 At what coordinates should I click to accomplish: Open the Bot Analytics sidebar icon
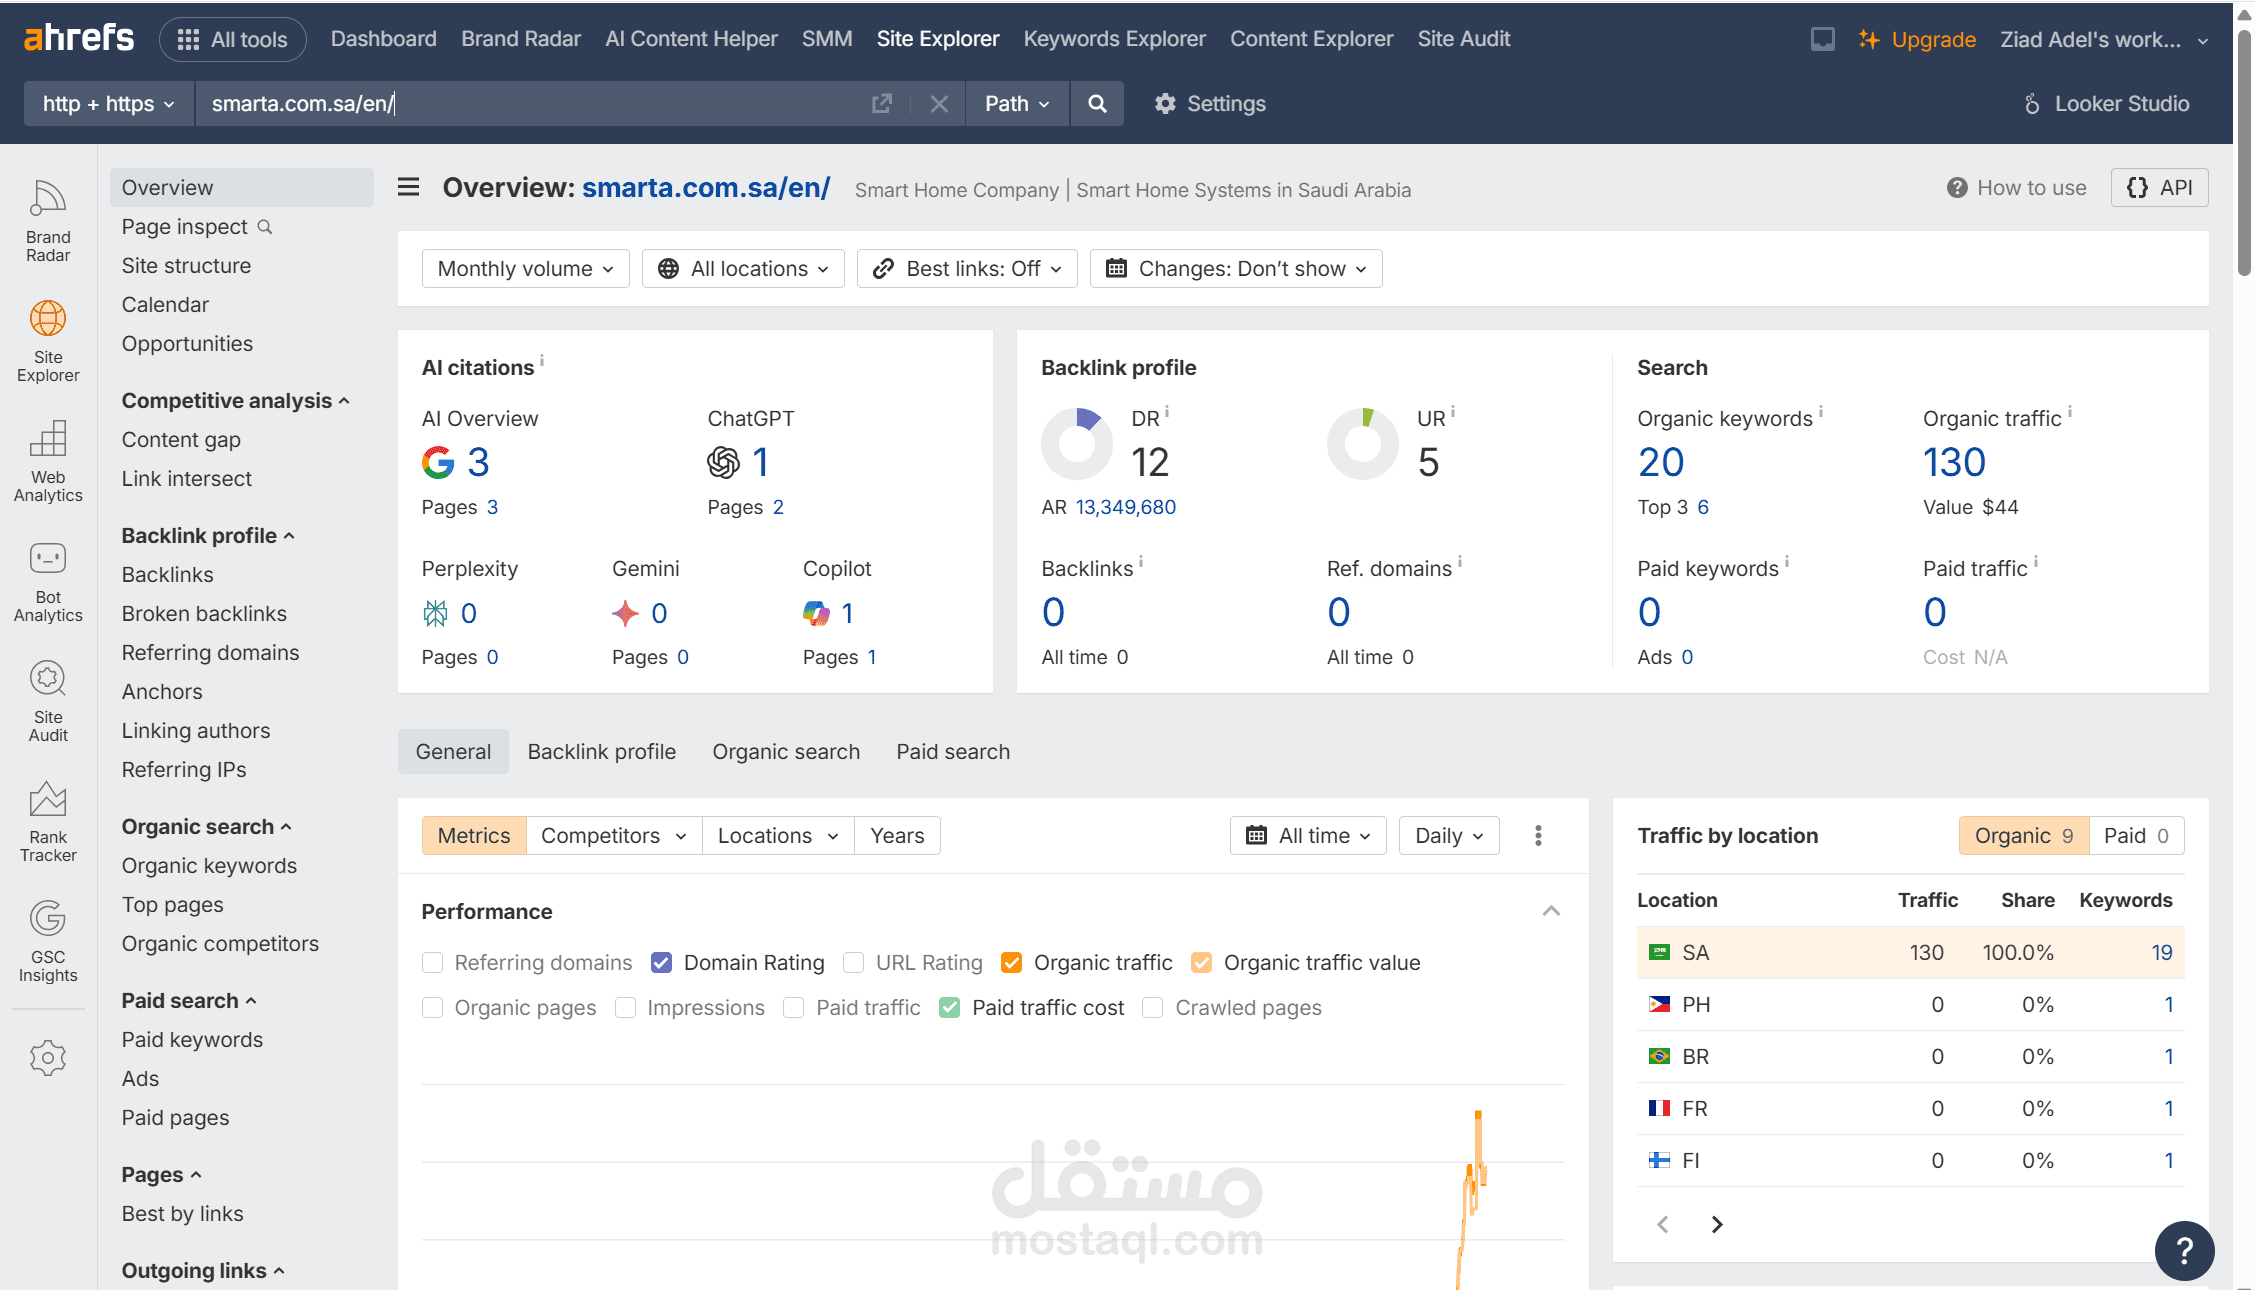pyautogui.click(x=48, y=580)
